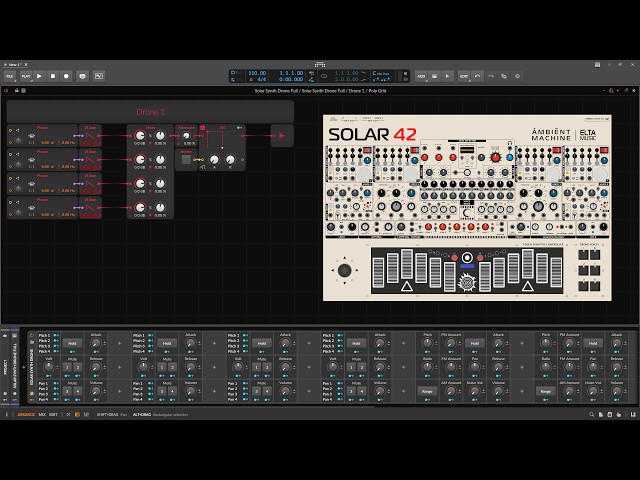This screenshot has height=480, width=640.
Task: Expand the device with the plus on its left edge
Action: coord(24,367)
